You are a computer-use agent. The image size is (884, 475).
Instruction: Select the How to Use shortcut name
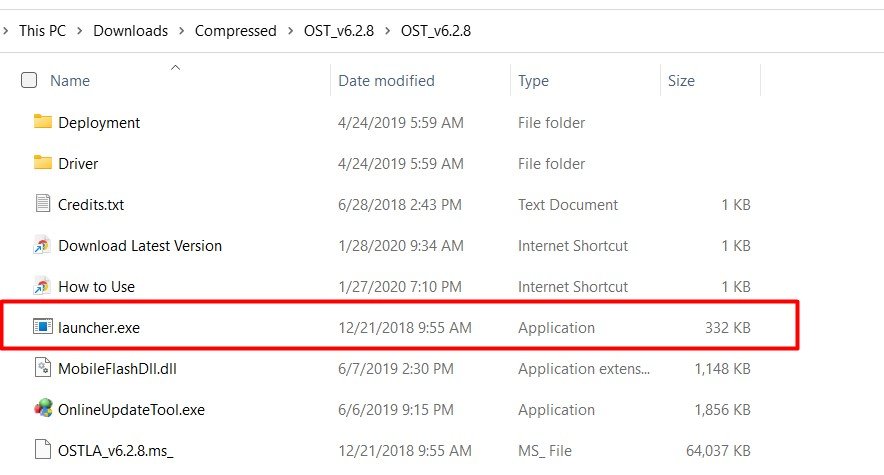(96, 287)
